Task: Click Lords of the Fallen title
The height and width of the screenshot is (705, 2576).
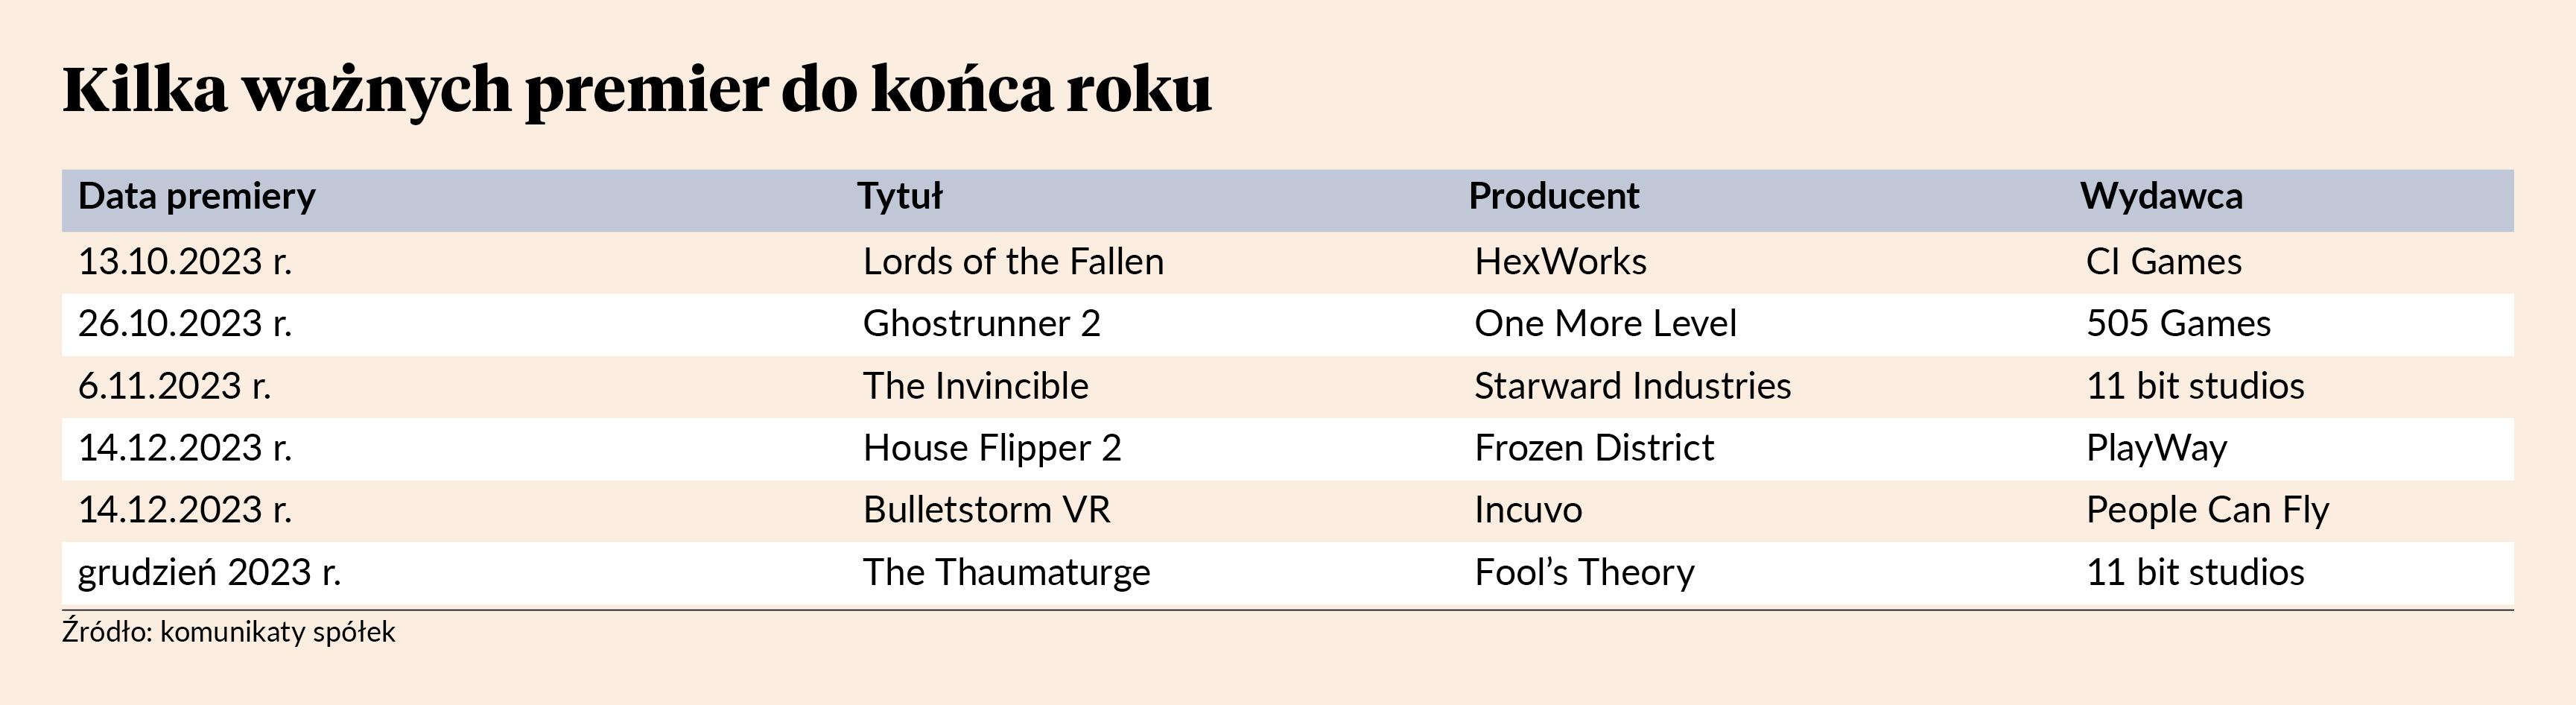Action: (1013, 262)
